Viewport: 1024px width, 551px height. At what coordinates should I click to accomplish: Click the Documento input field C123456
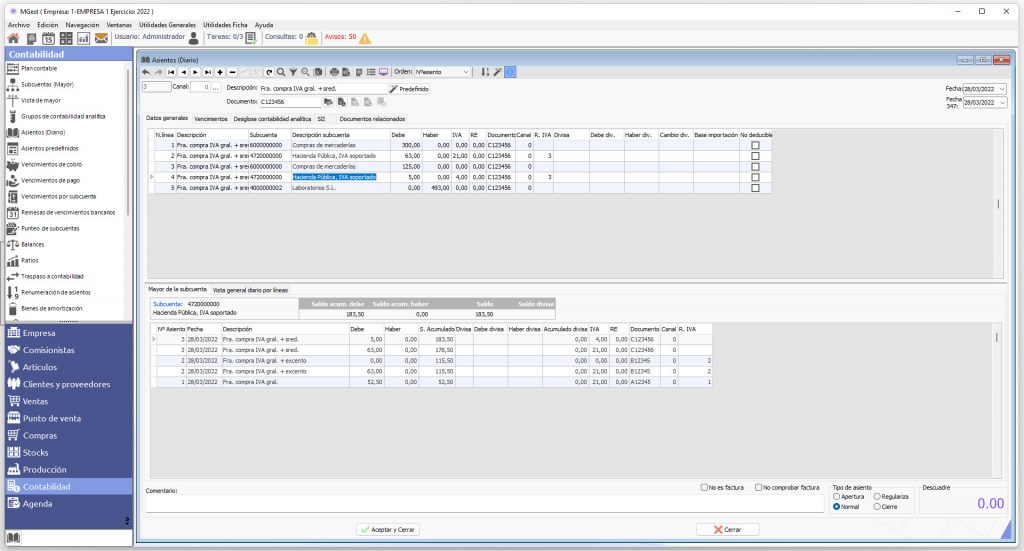[x=290, y=102]
